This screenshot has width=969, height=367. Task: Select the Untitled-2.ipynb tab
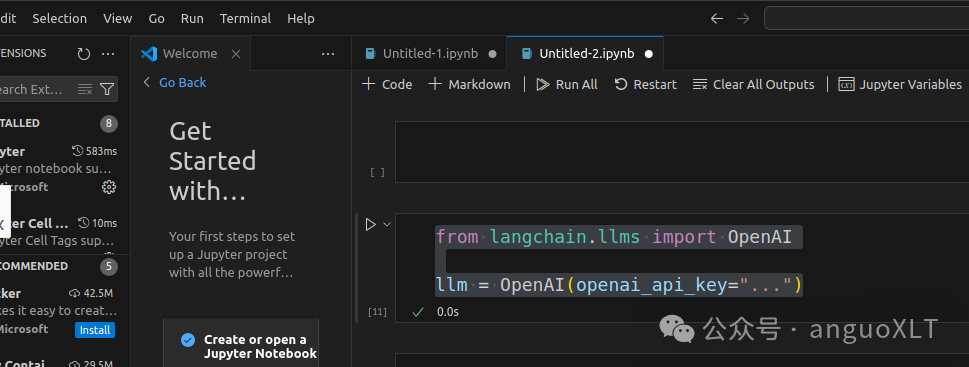[x=585, y=54]
